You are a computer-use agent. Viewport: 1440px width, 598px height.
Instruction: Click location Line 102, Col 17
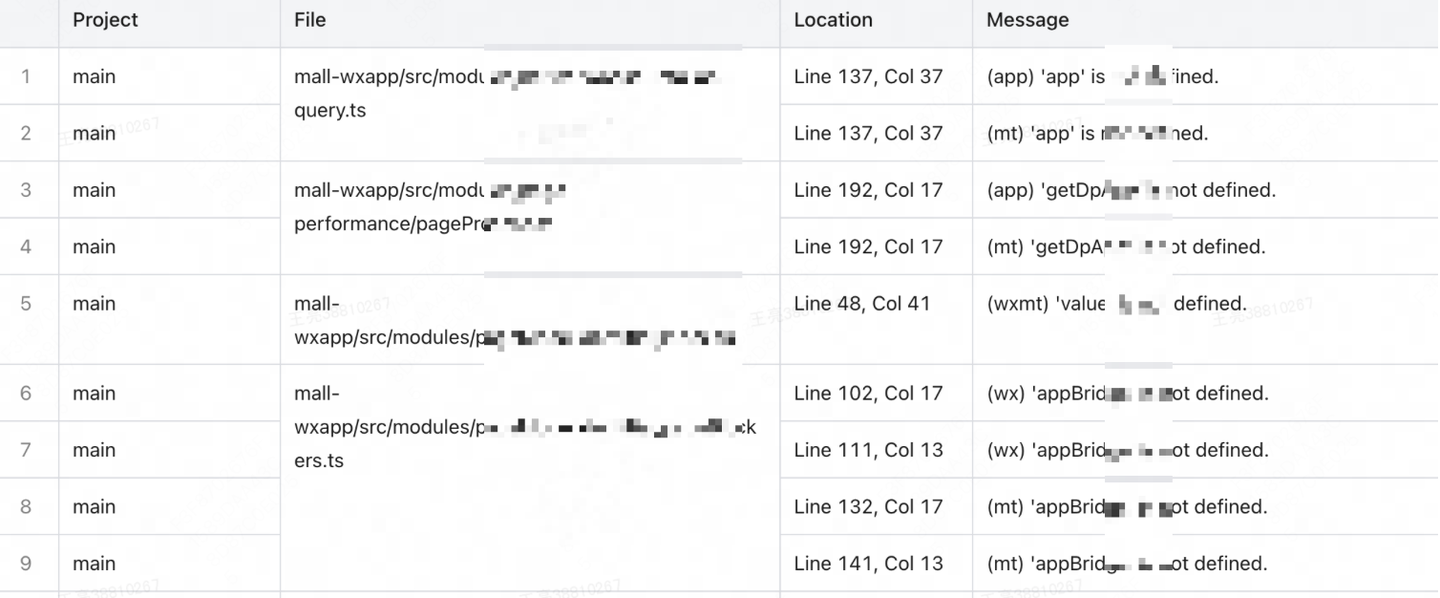pyautogui.click(x=868, y=394)
